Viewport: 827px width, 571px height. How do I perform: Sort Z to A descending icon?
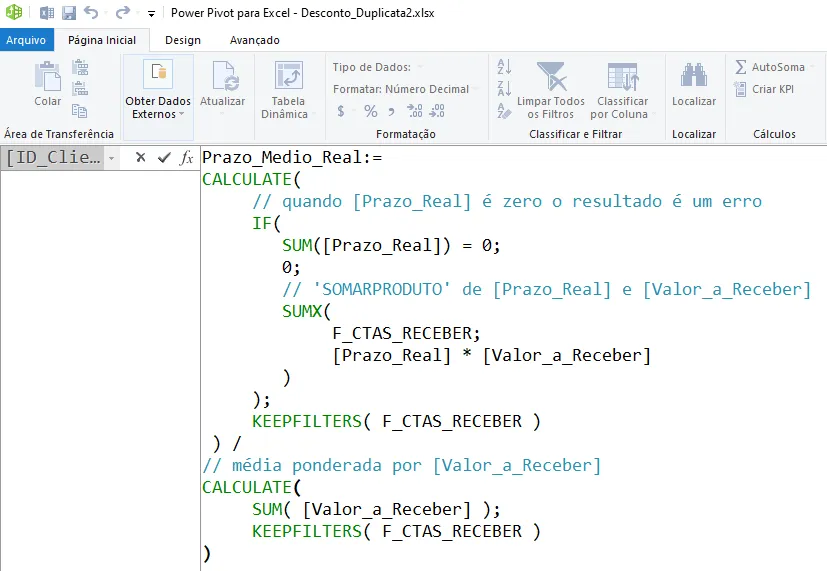point(504,88)
